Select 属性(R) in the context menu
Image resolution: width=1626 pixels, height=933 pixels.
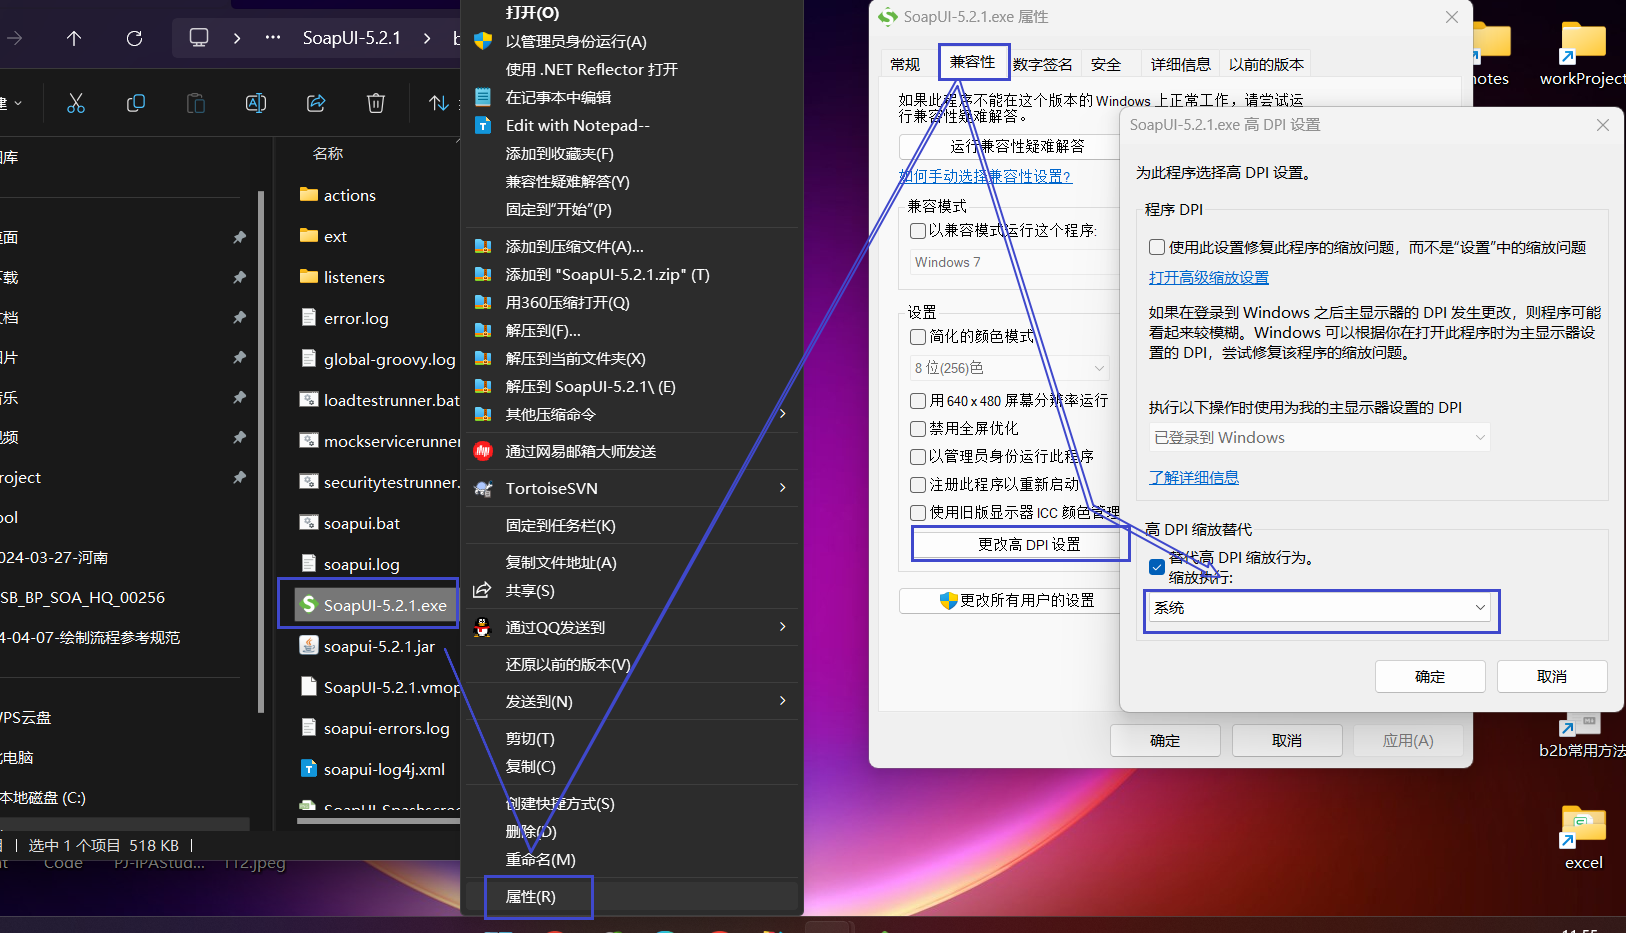pyautogui.click(x=531, y=897)
